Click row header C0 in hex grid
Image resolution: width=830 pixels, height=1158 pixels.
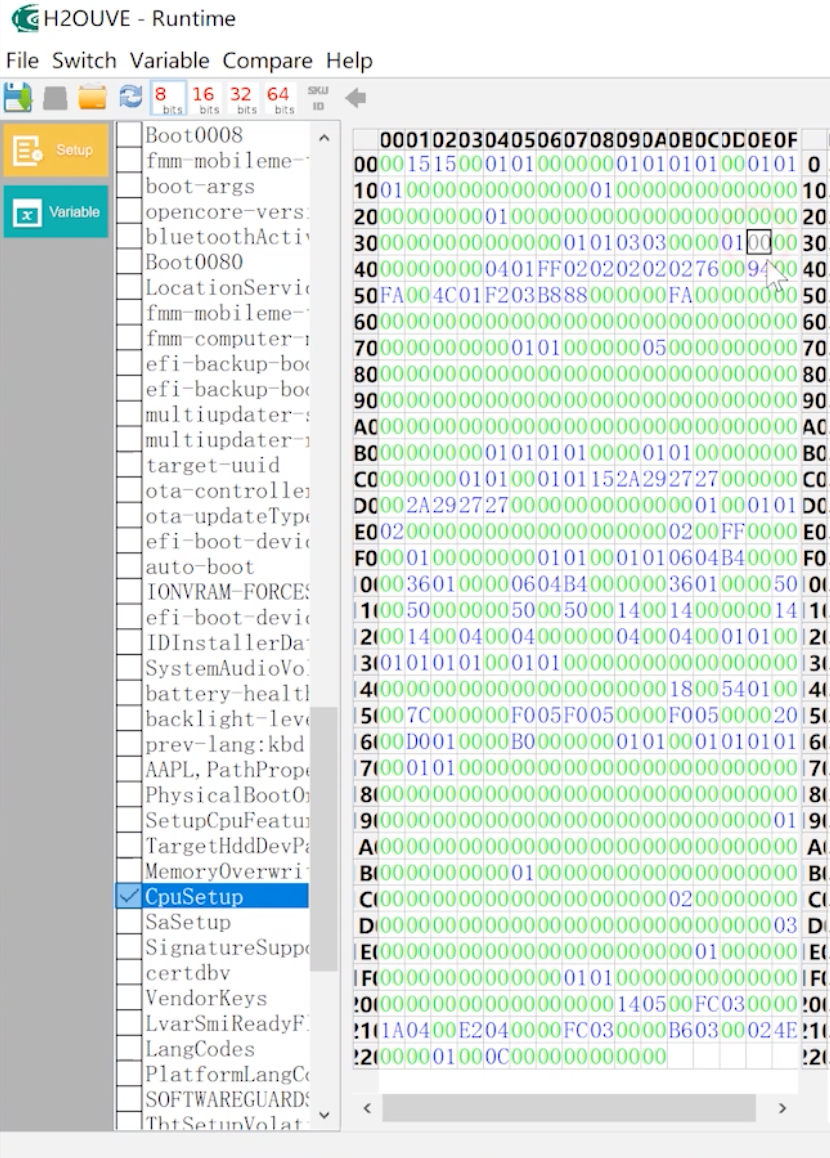[366, 479]
